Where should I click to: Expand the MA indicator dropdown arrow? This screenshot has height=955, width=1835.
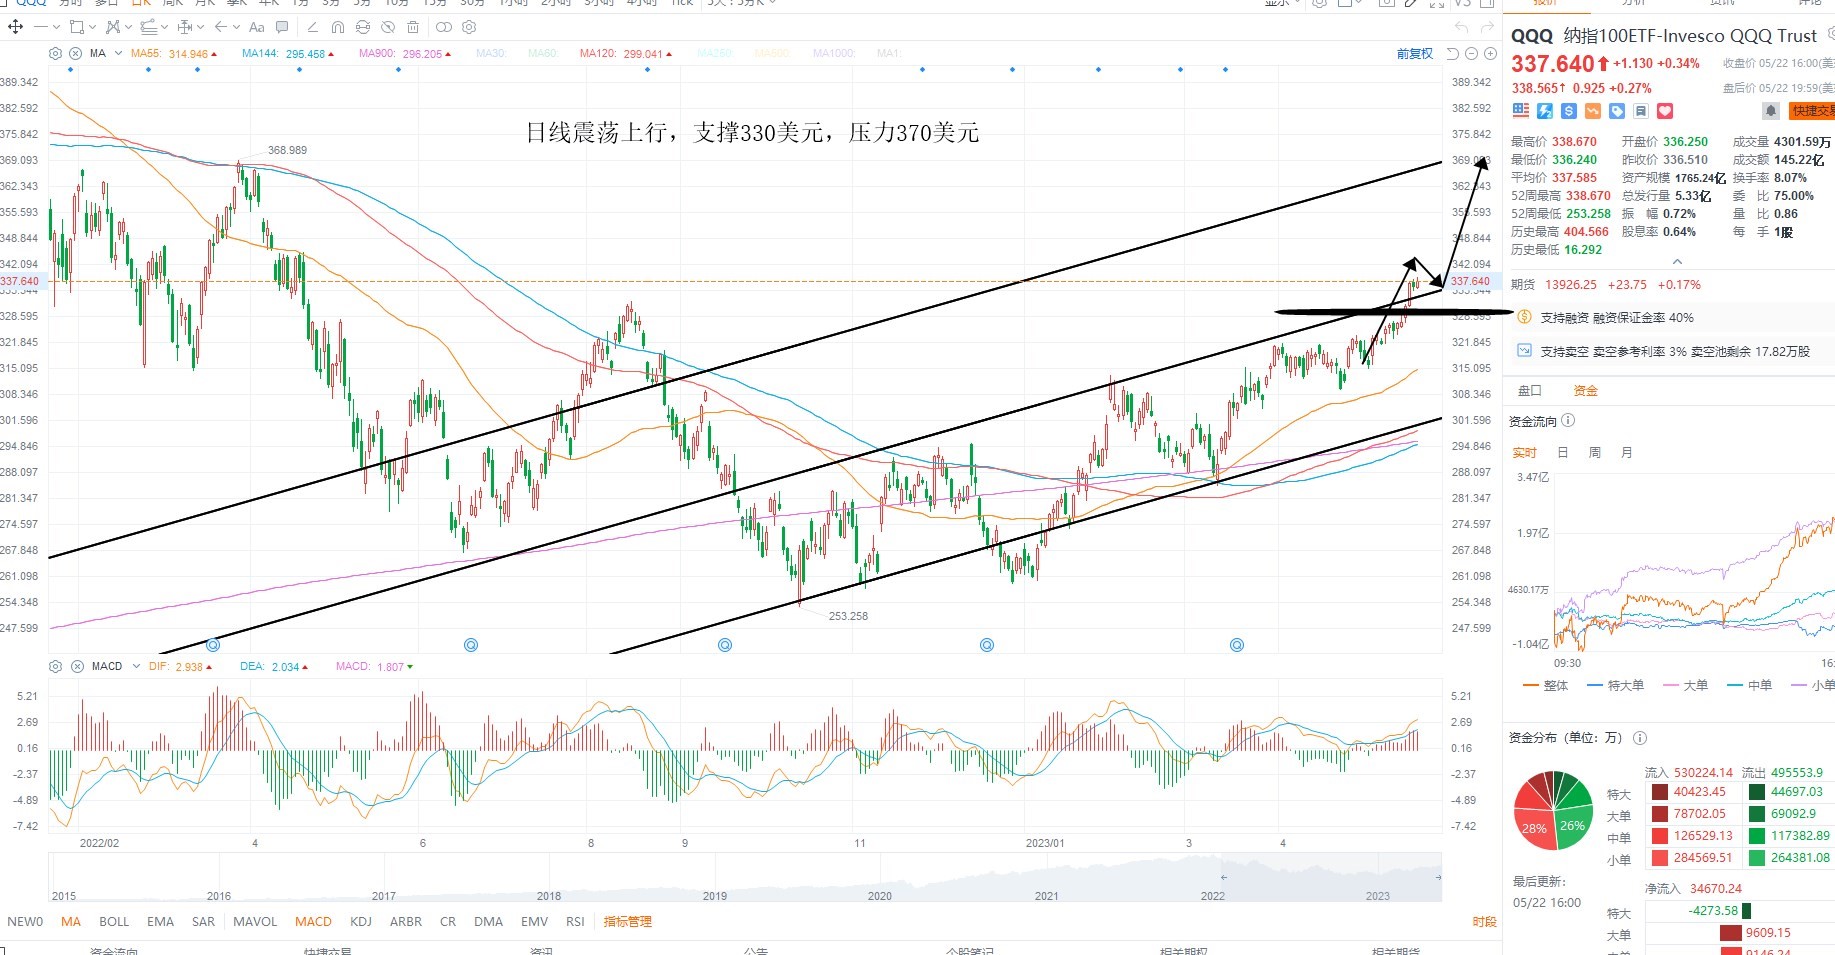[x=118, y=53]
